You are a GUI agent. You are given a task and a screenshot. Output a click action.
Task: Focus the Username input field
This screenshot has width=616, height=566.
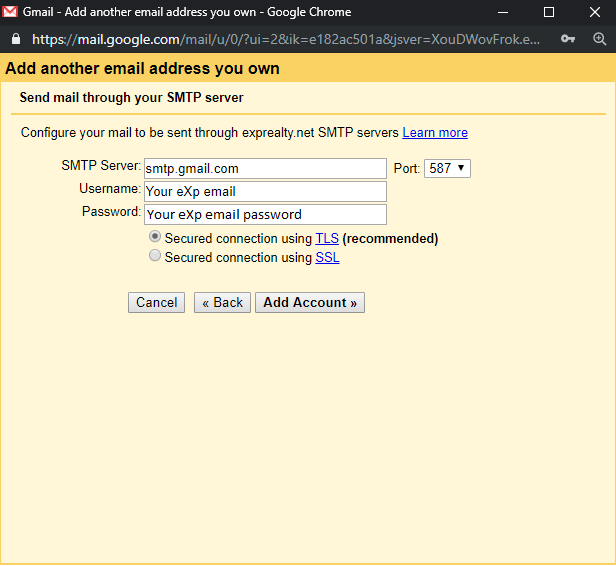pyautogui.click(x=266, y=192)
